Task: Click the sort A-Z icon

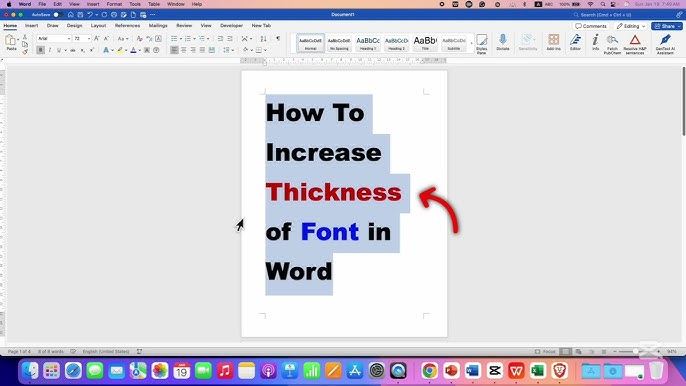Action: (x=263, y=39)
